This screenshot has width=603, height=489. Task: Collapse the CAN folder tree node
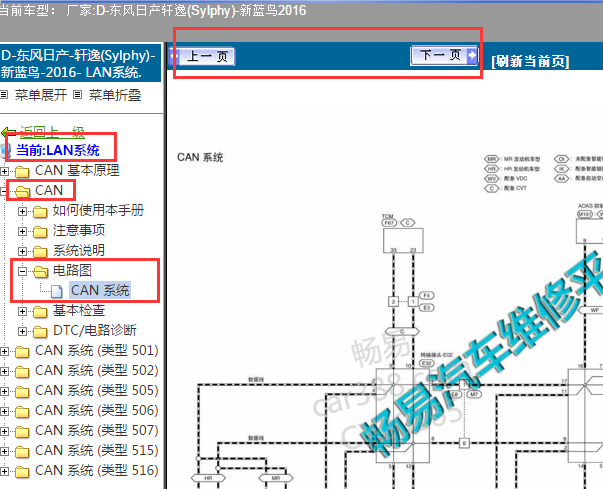click(x=3, y=191)
